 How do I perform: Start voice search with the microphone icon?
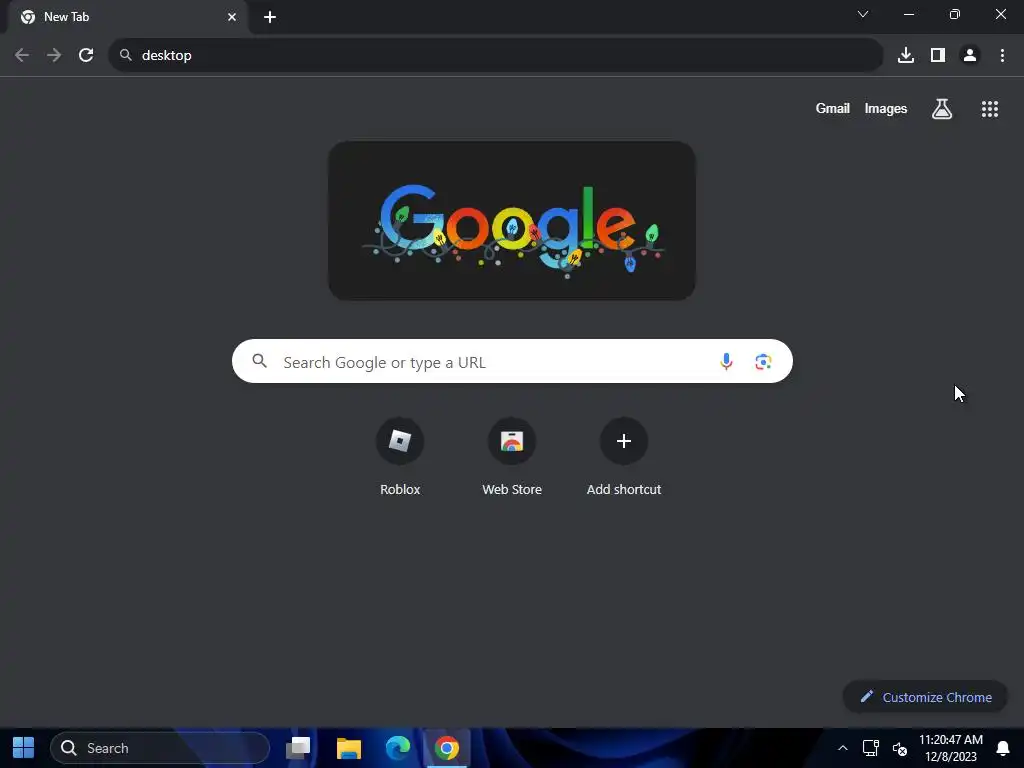pyautogui.click(x=726, y=361)
